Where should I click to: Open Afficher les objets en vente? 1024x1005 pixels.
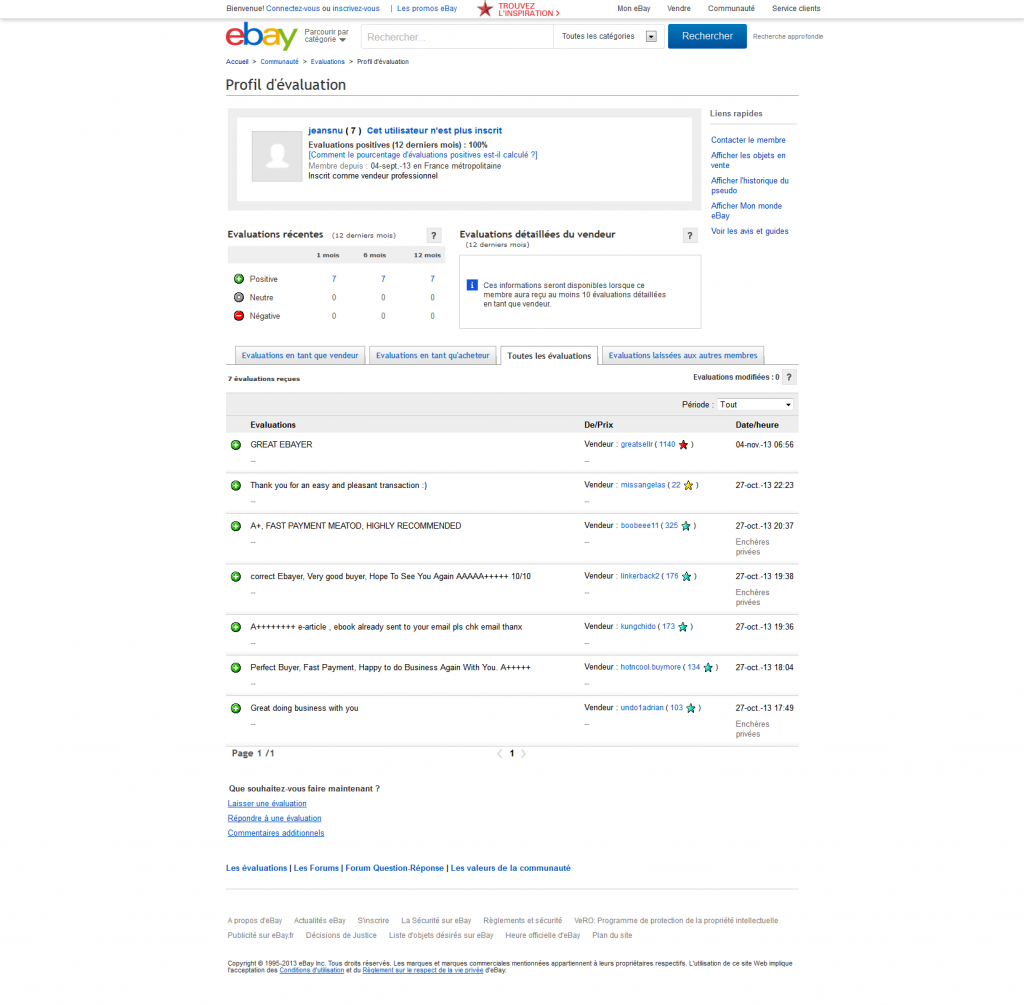pos(748,160)
